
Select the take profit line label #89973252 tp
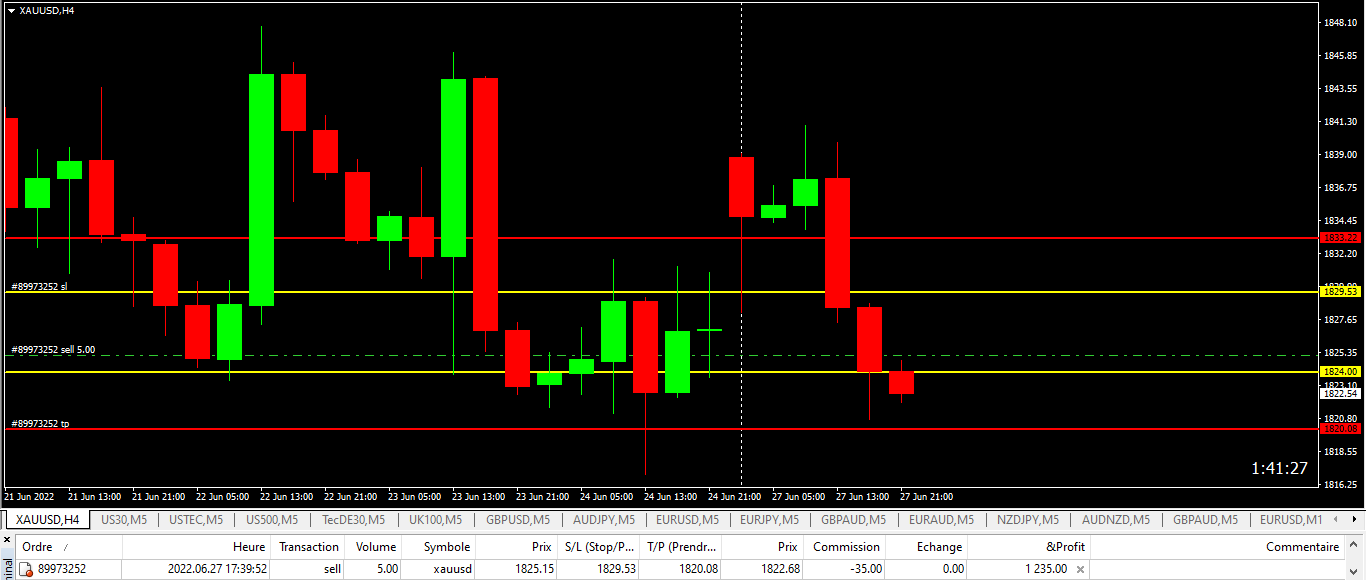point(40,424)
